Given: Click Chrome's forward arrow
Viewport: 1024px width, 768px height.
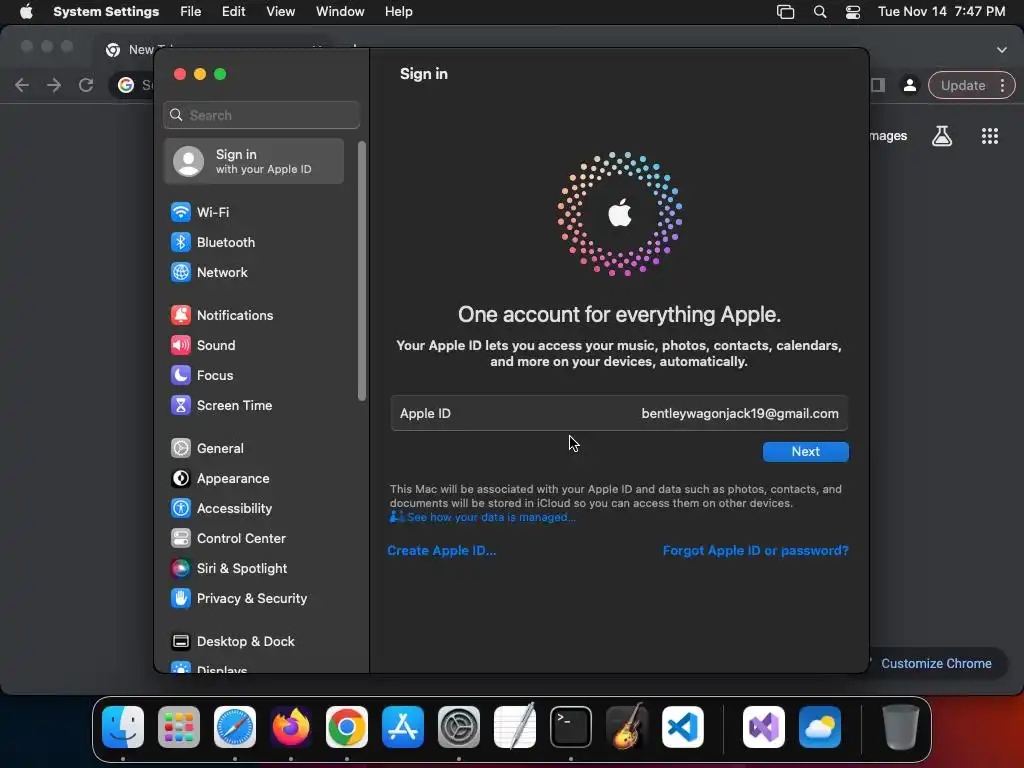Looking at the screenshot, I should pos(54,85).
